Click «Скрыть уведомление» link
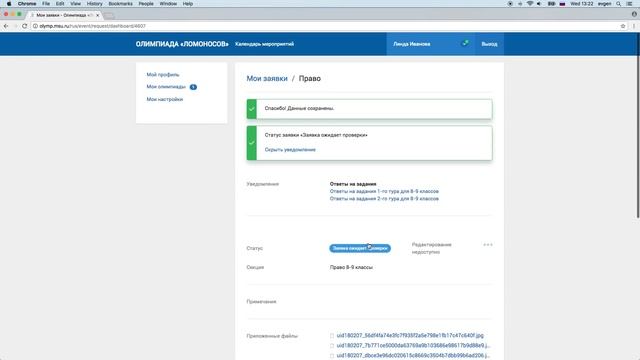The width and height of the screenshot is (640, 360). [290, 150]
